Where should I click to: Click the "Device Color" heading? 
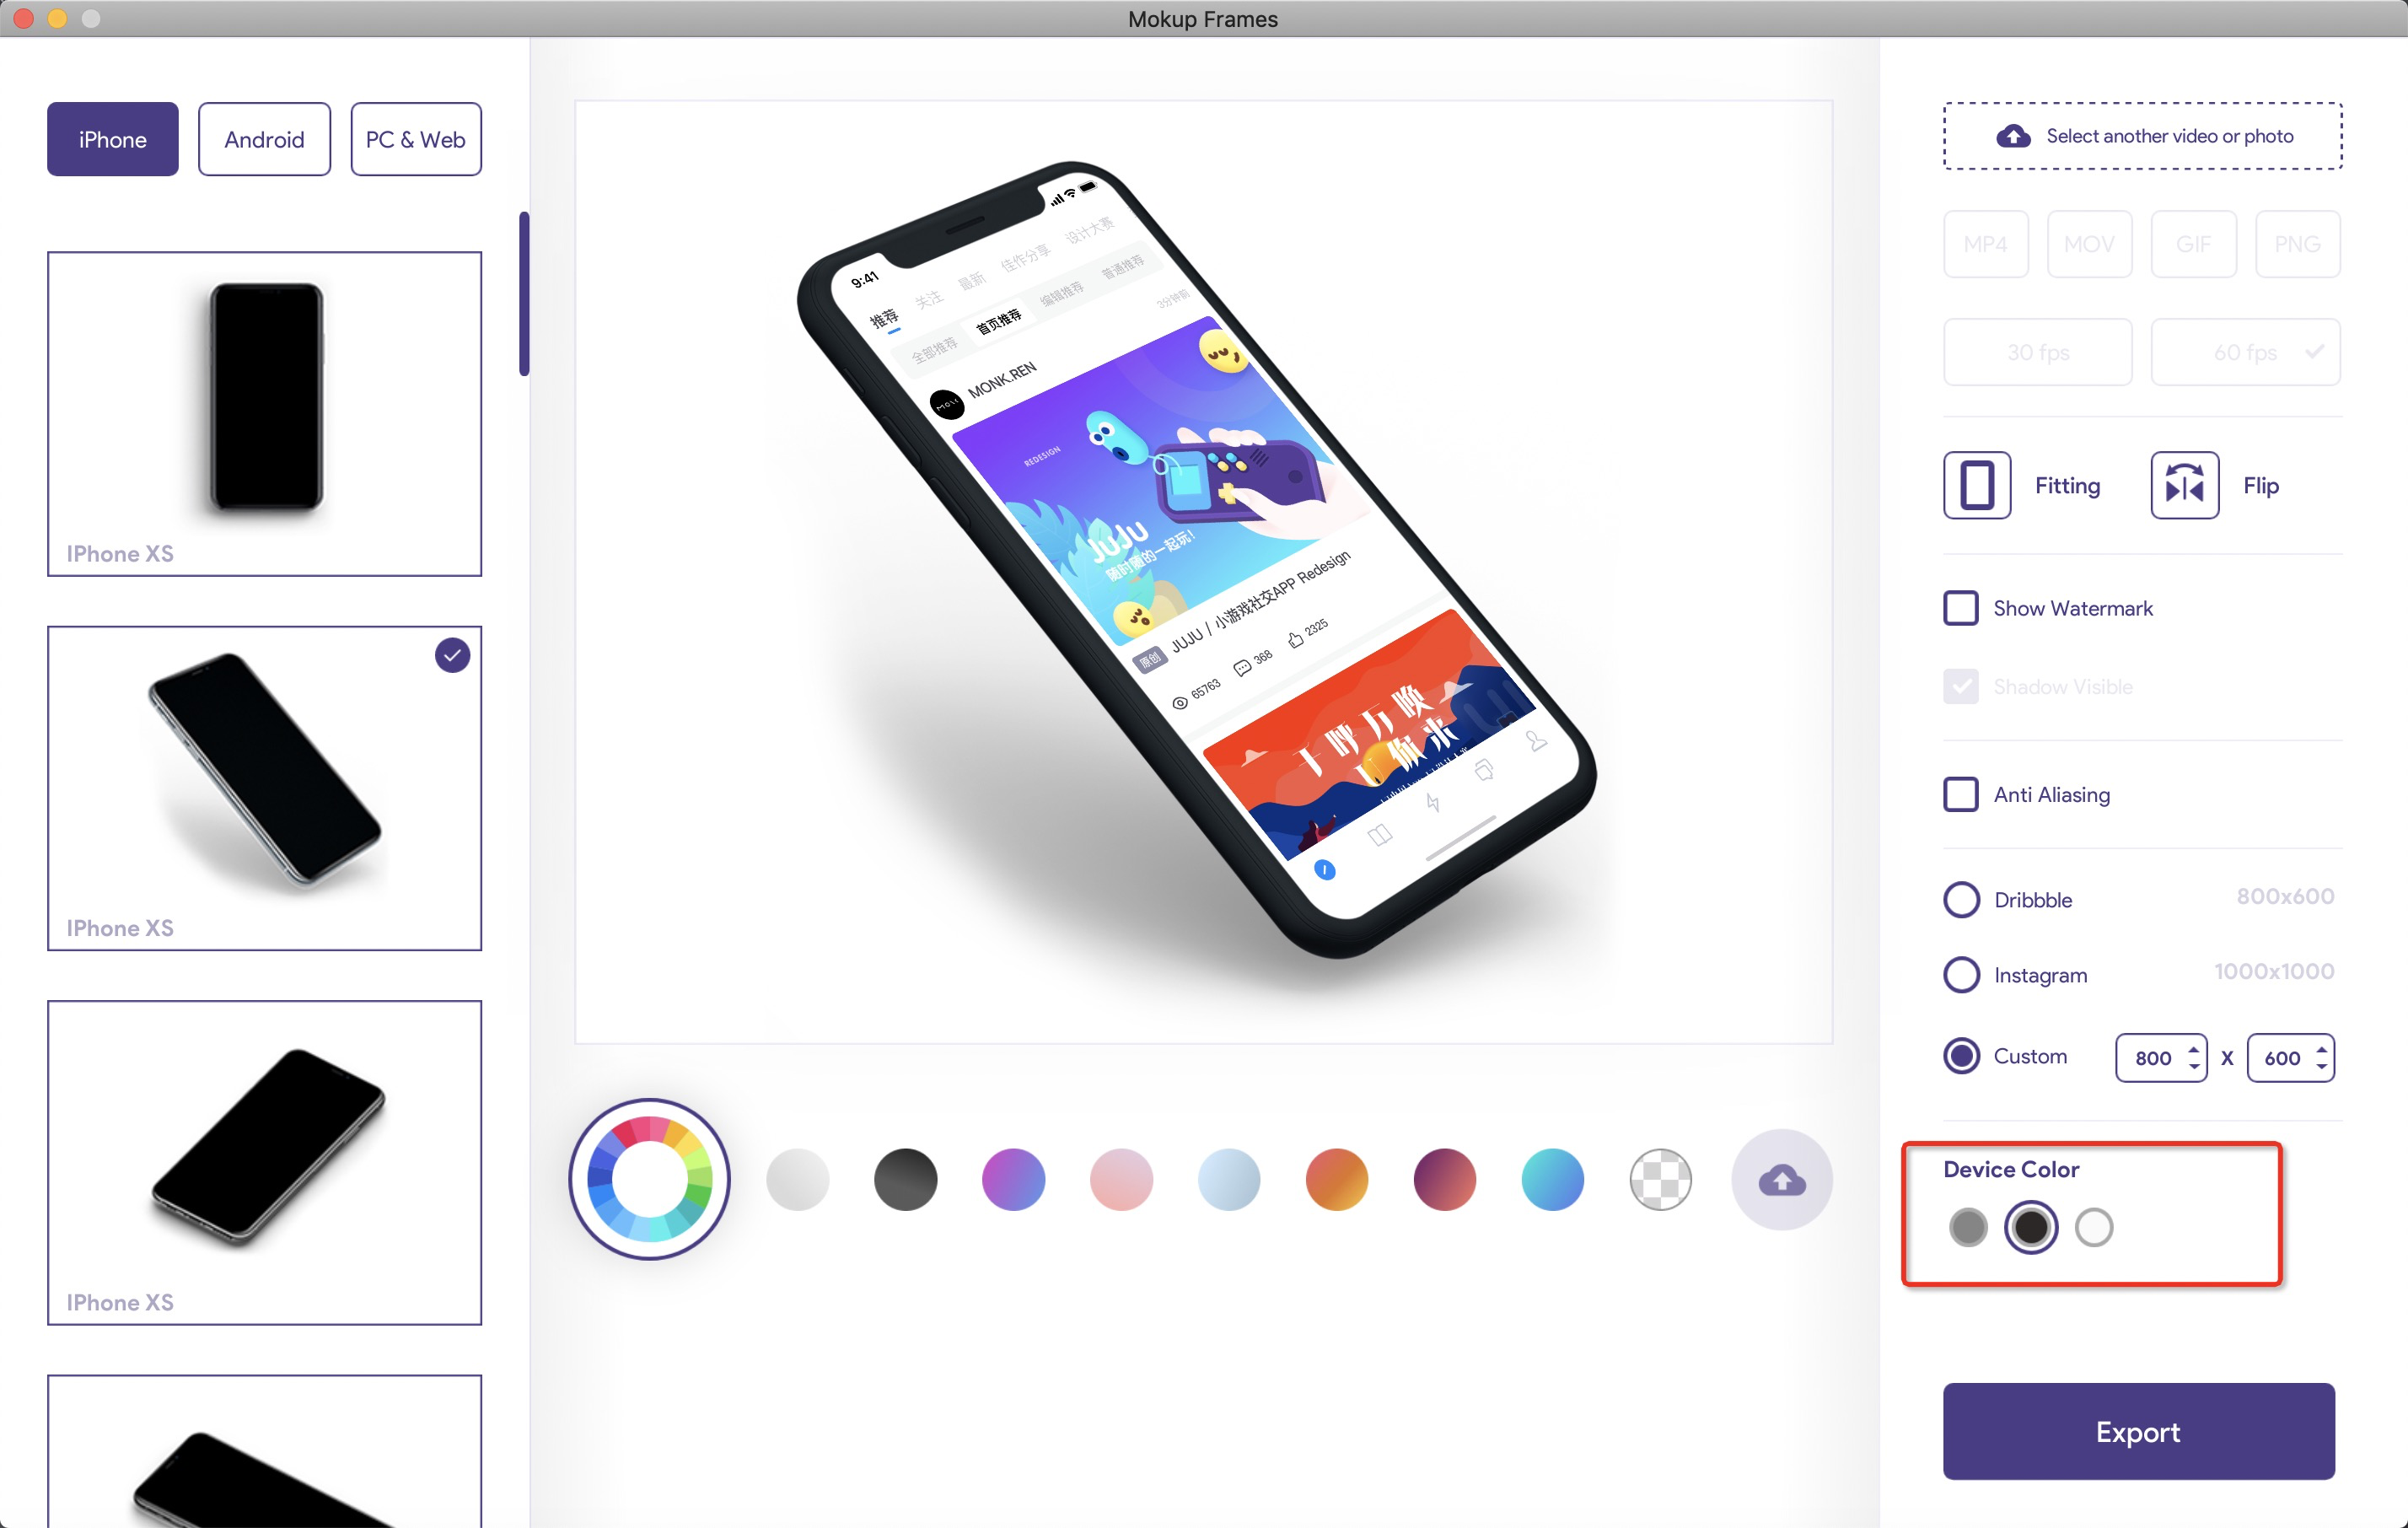[2011, 1169]
